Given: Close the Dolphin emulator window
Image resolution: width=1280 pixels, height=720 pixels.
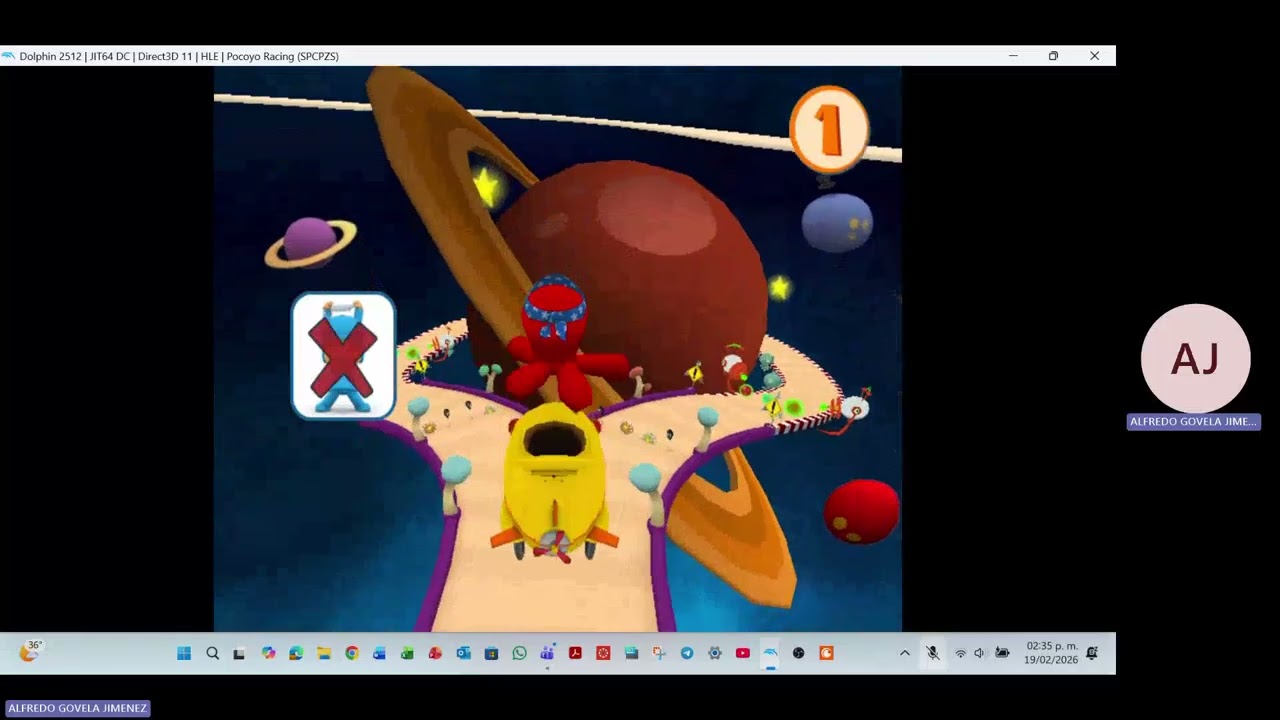Looking at the screenshot, I should point(1094,56).
